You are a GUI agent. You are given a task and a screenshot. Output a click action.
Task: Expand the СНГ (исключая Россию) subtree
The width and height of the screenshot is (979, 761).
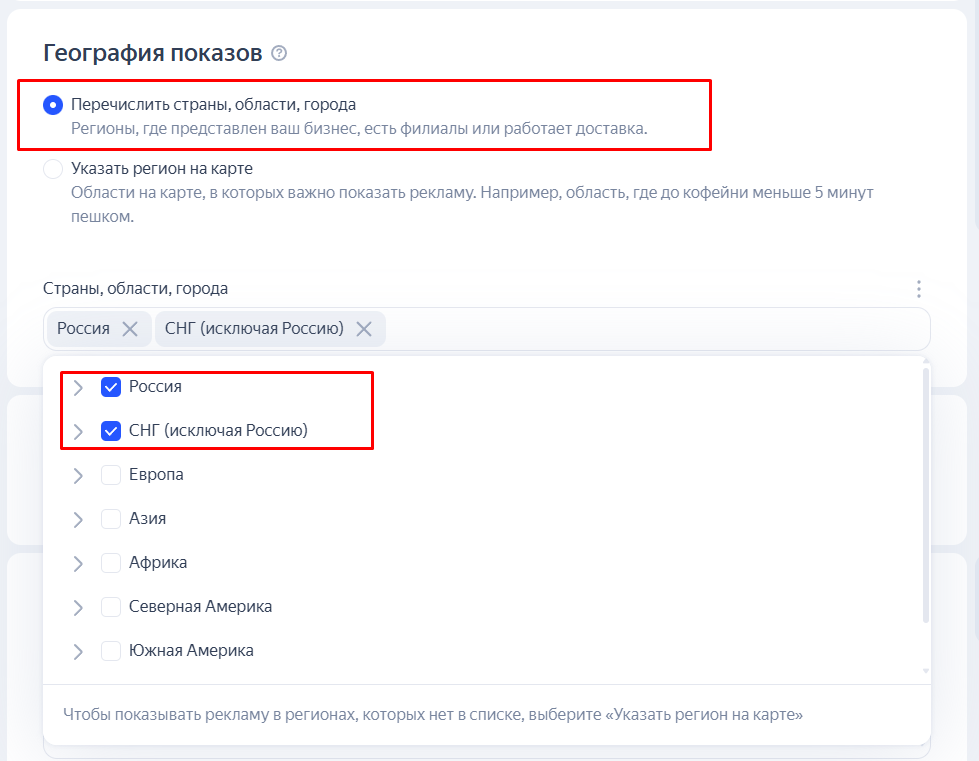78,431
